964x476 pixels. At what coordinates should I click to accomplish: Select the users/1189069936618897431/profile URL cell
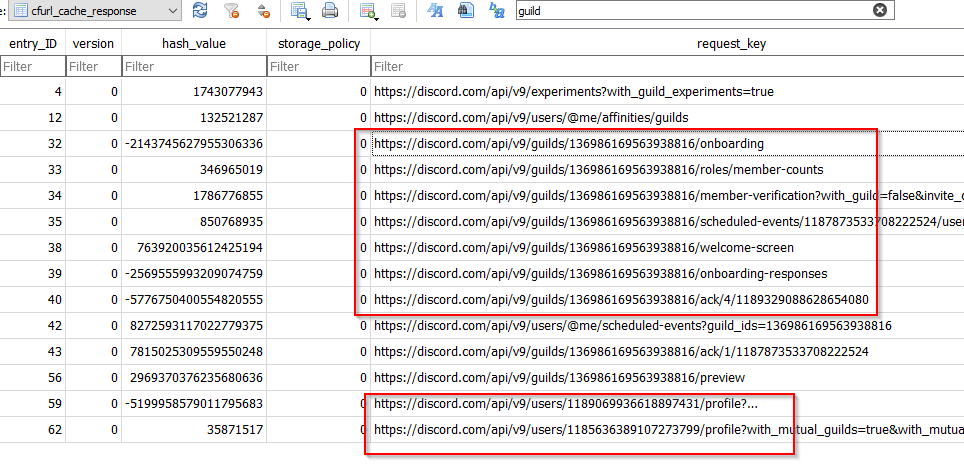point(668,404)
